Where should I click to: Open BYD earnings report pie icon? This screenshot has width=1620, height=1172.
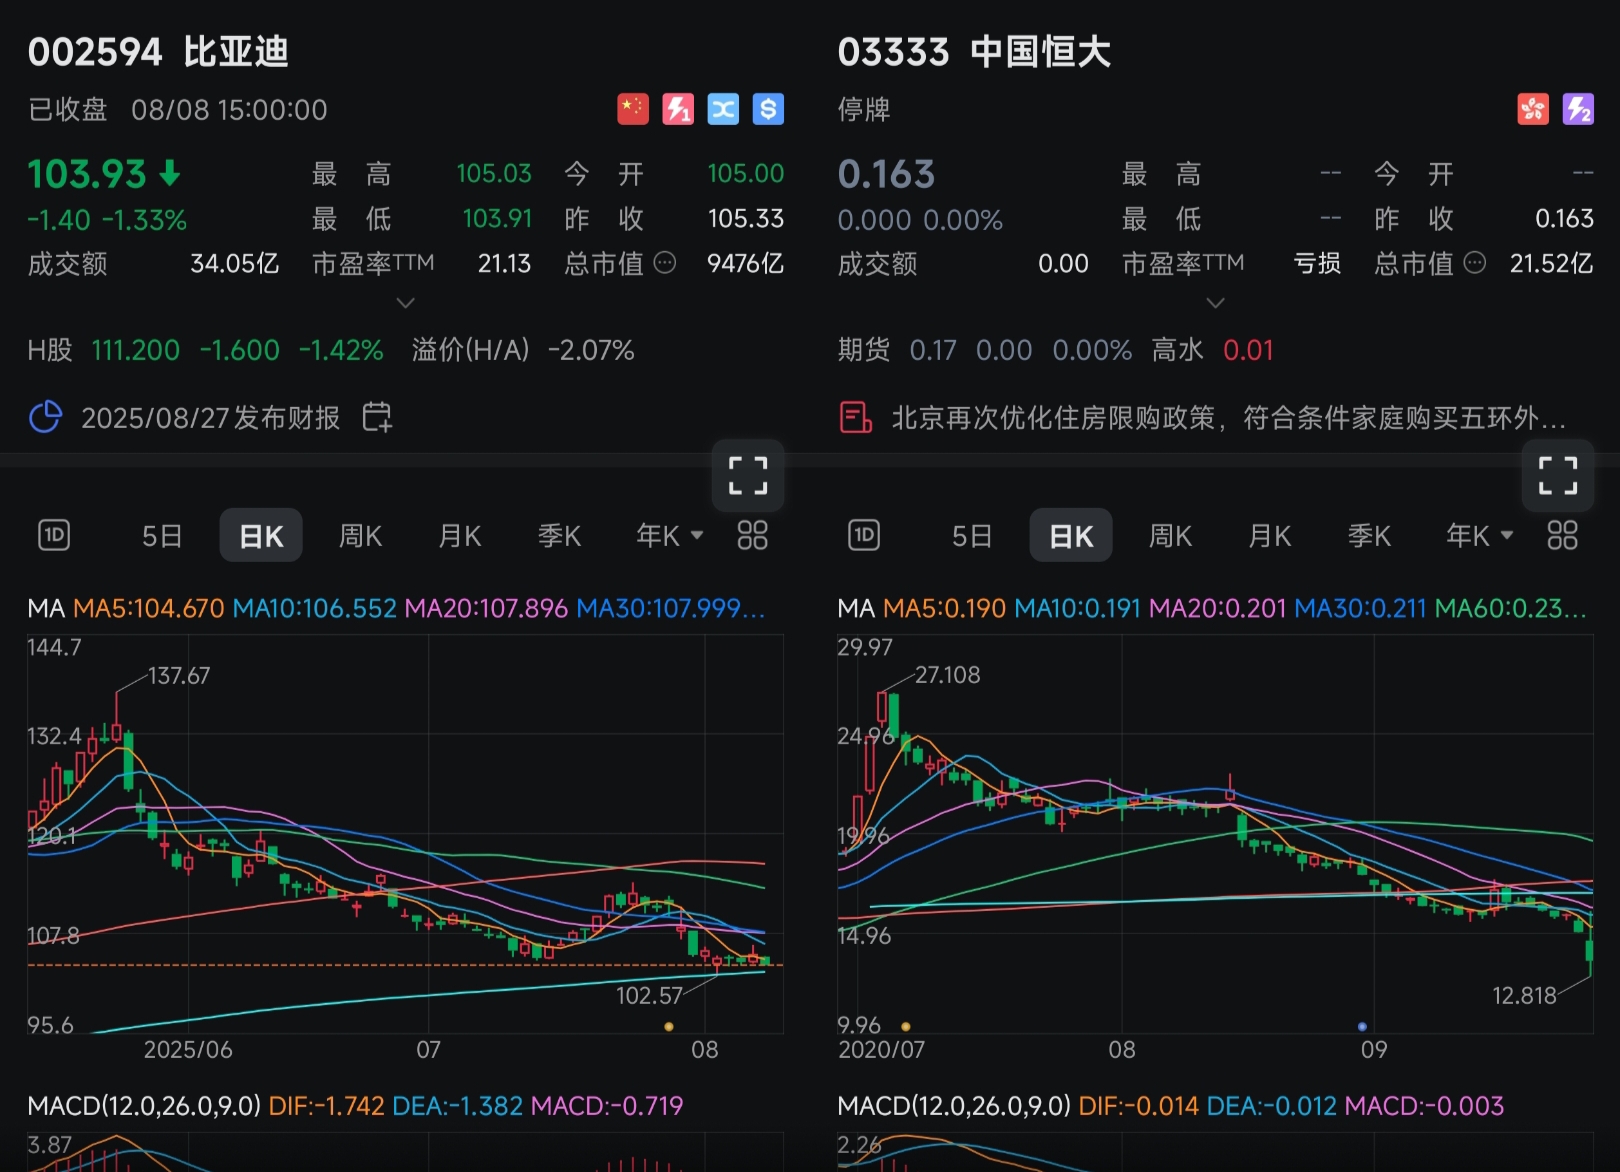click(46, 417)
